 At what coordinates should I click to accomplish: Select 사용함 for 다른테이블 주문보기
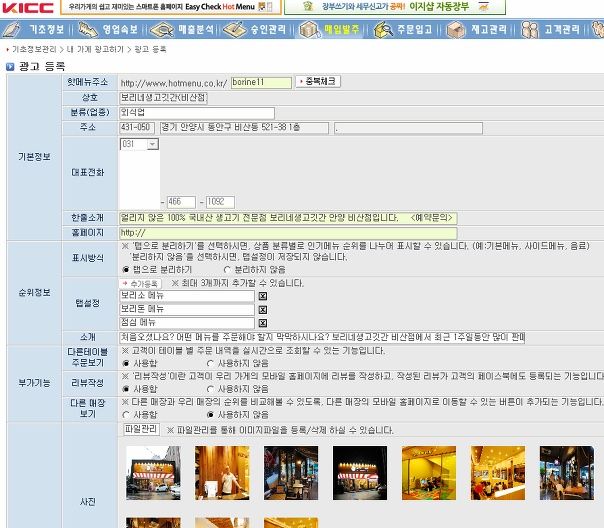pyautogui.click(x=126, y=363)
